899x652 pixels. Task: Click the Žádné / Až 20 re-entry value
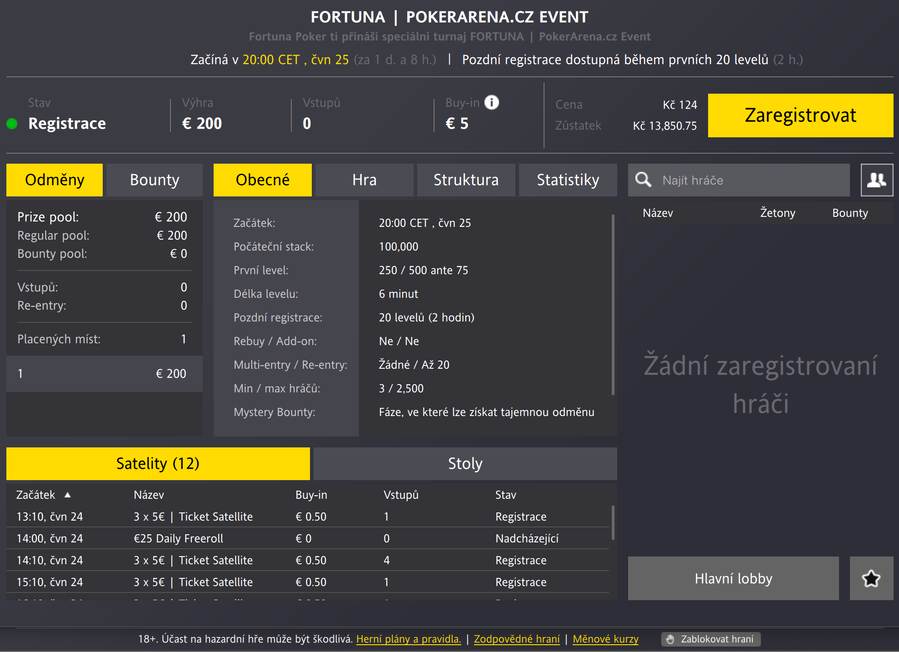414,365
